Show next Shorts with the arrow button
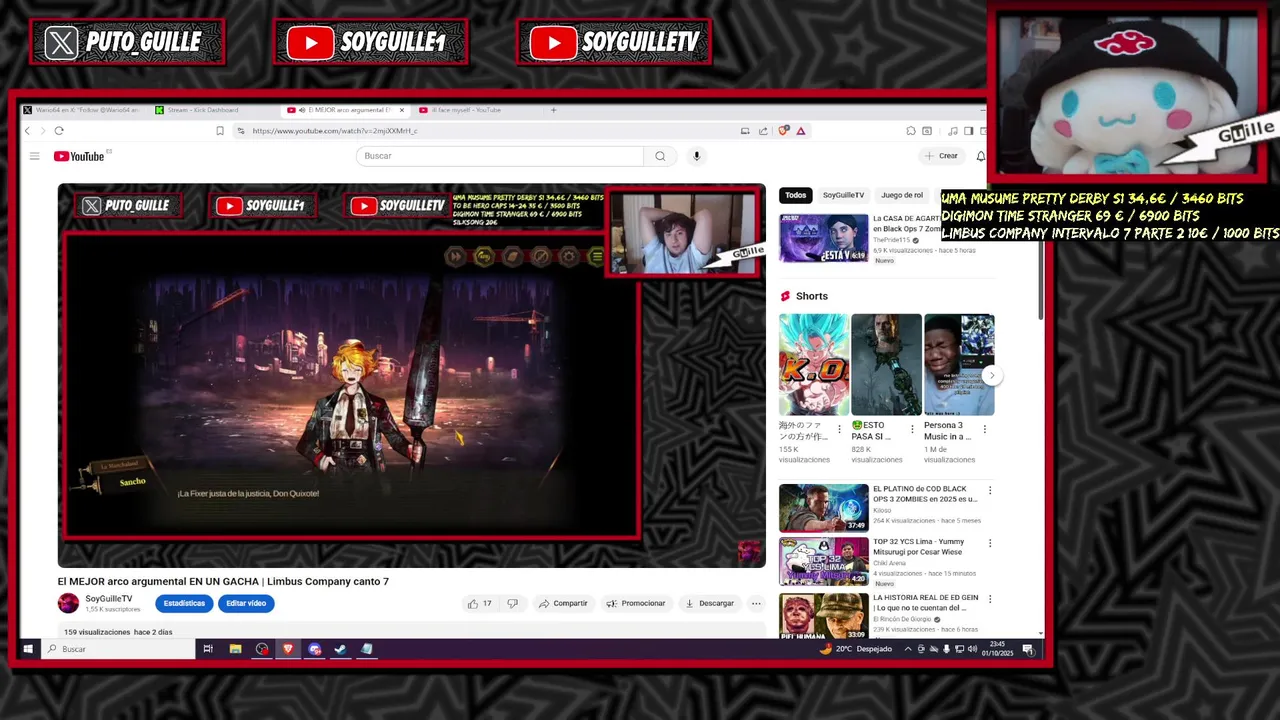Screen dimensions: 1280x720 pos(991,376)
